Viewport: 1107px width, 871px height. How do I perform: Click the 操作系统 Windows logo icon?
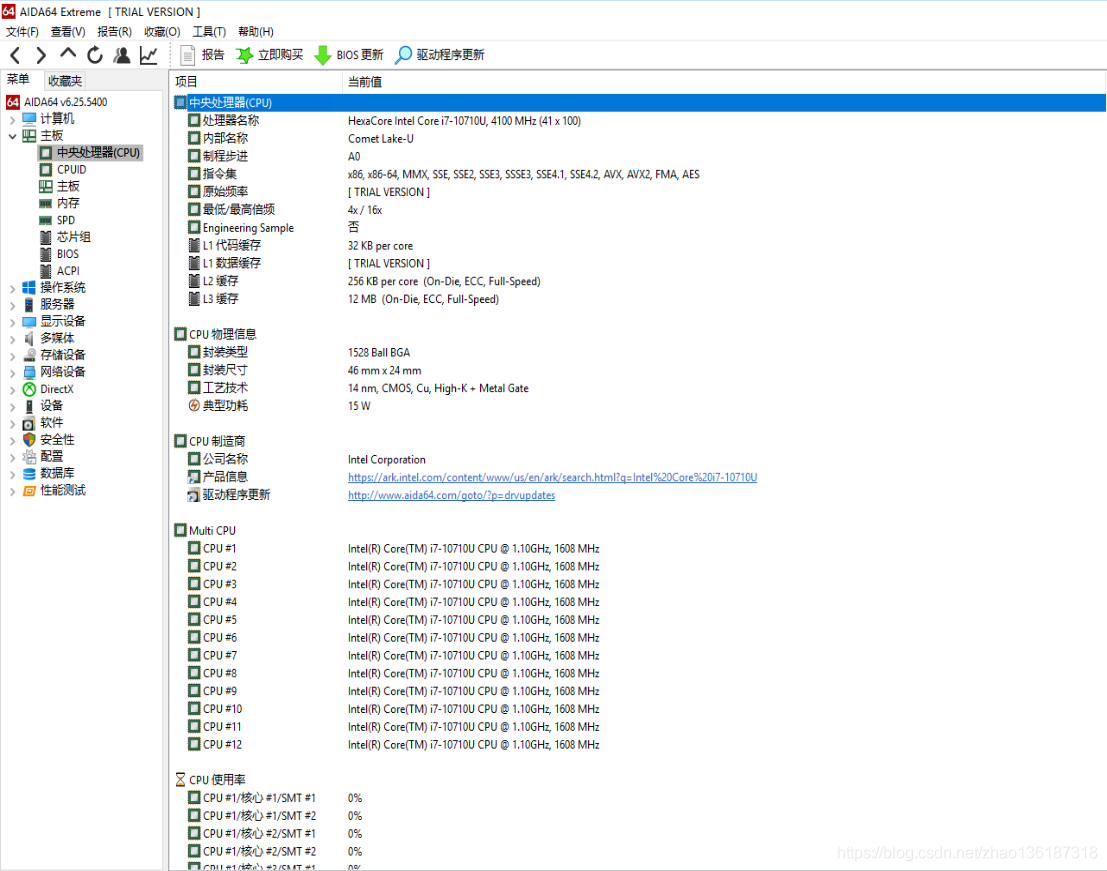29,287
